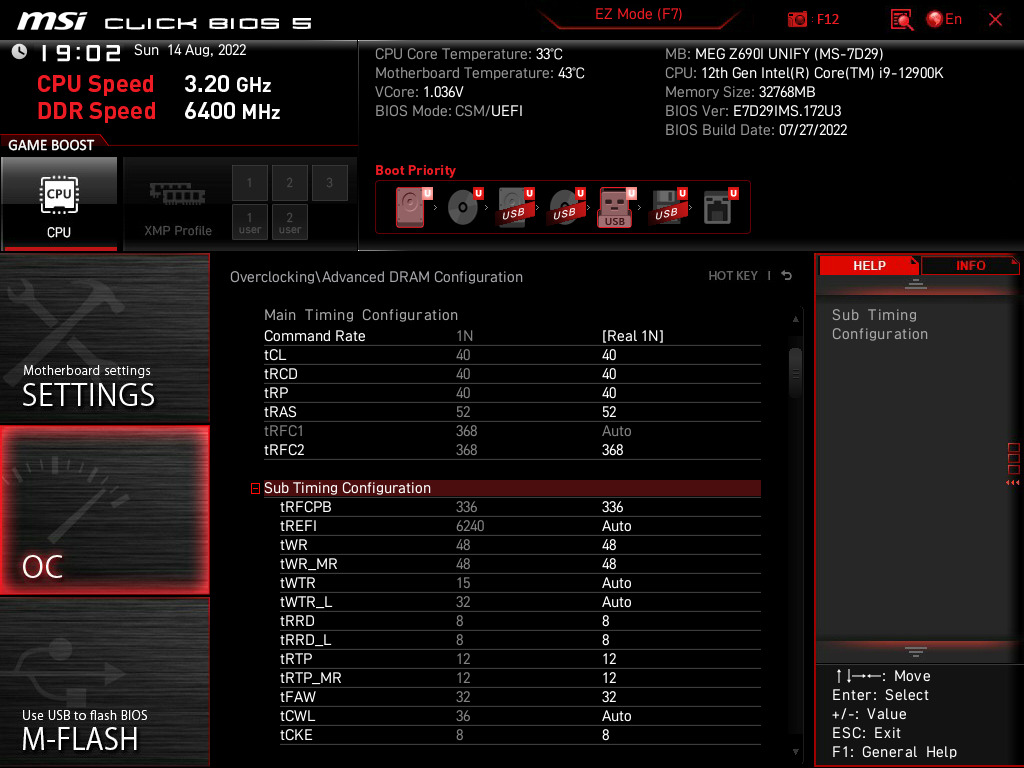This screenshot has height=768, width=1024.
Task: Close the BIOS setup with X
Action: coord(995,20)
